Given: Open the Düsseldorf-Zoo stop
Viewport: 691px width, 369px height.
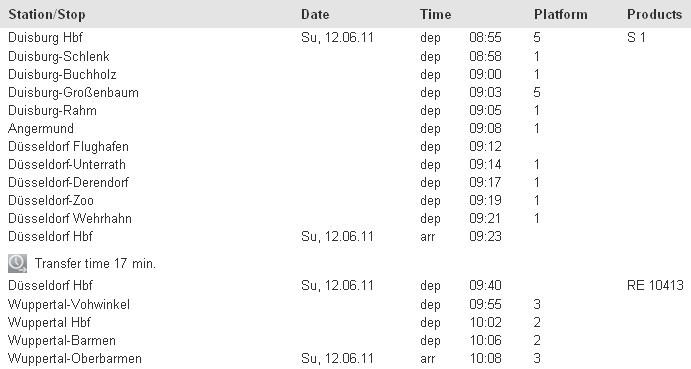Looking at the screenshot, I should click(51, 201).
